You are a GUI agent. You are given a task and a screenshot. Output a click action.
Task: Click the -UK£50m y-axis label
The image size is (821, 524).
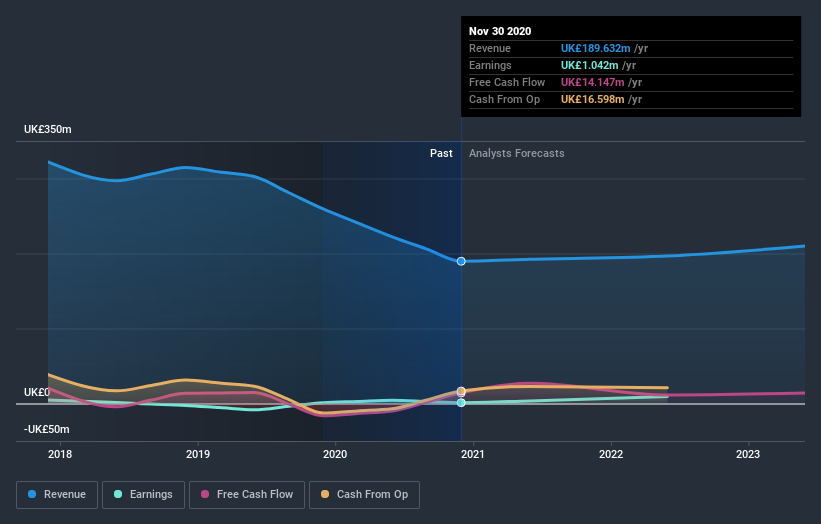[x=47, y=429]
